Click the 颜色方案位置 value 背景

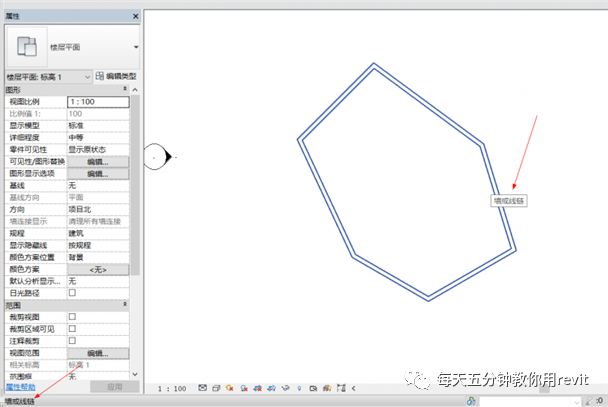pos(98,257)
